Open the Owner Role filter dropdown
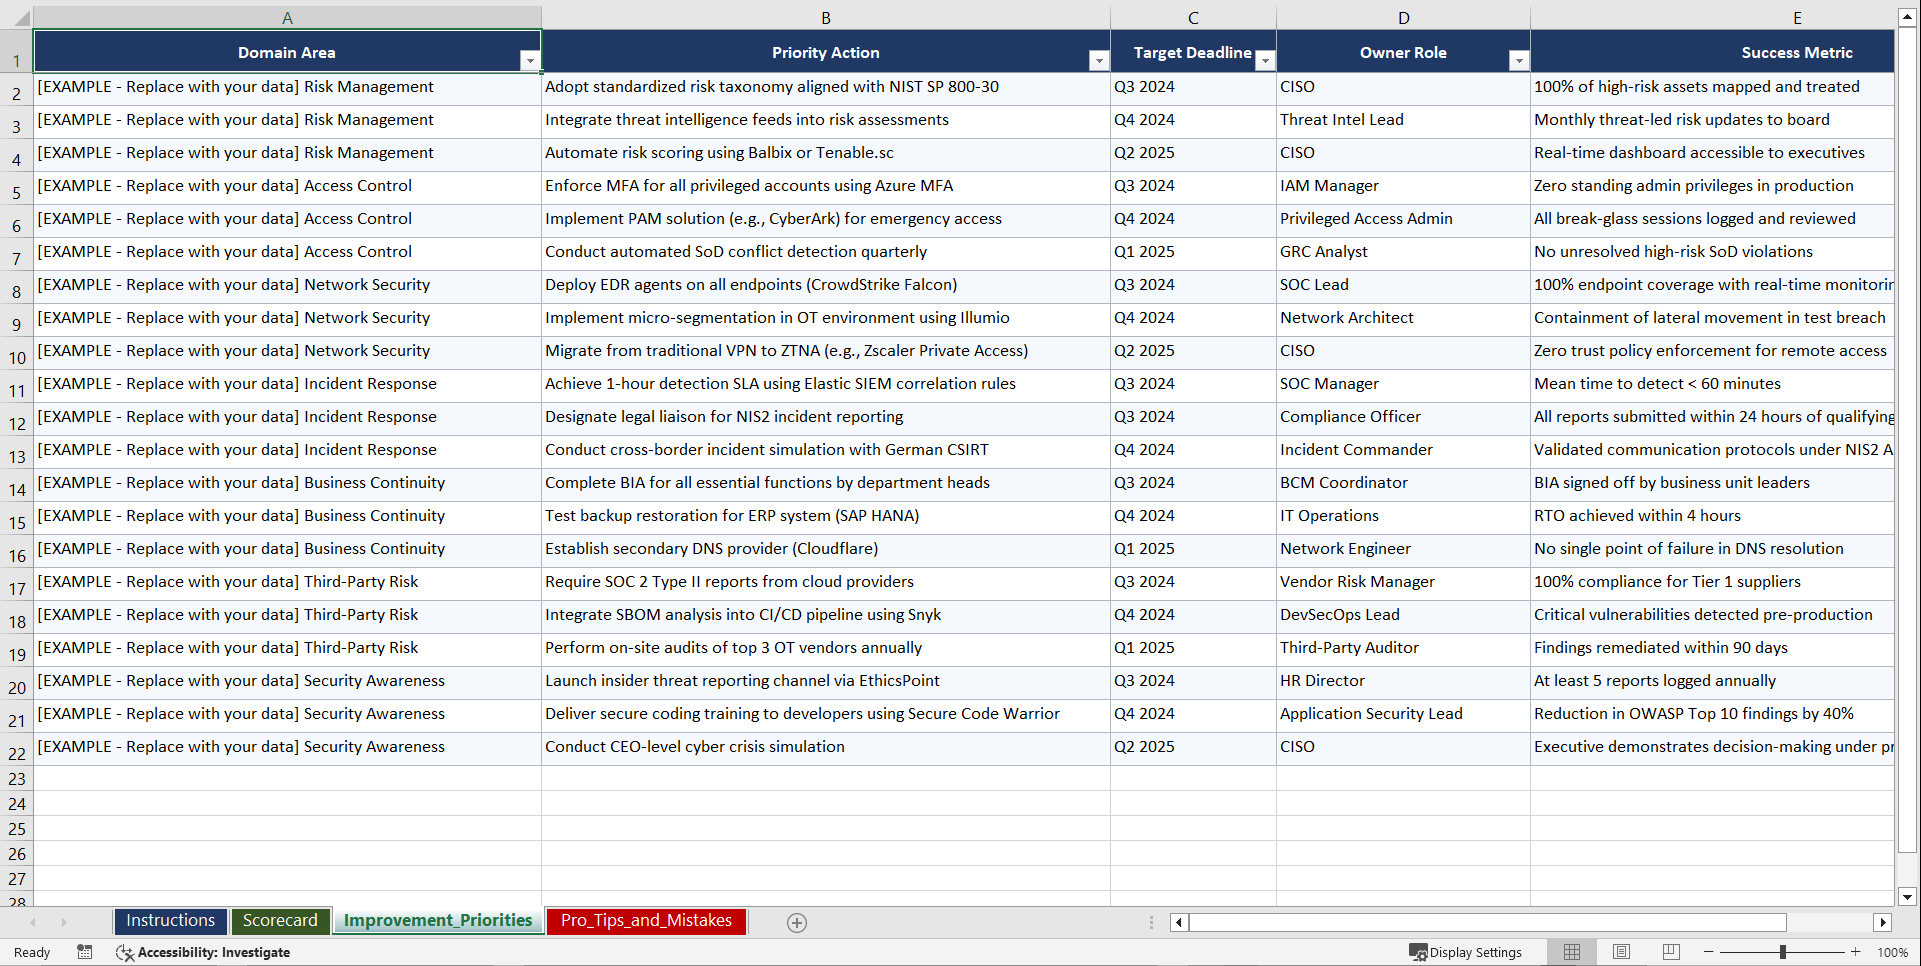The image size is (1921, 966). coord(1518,61)
